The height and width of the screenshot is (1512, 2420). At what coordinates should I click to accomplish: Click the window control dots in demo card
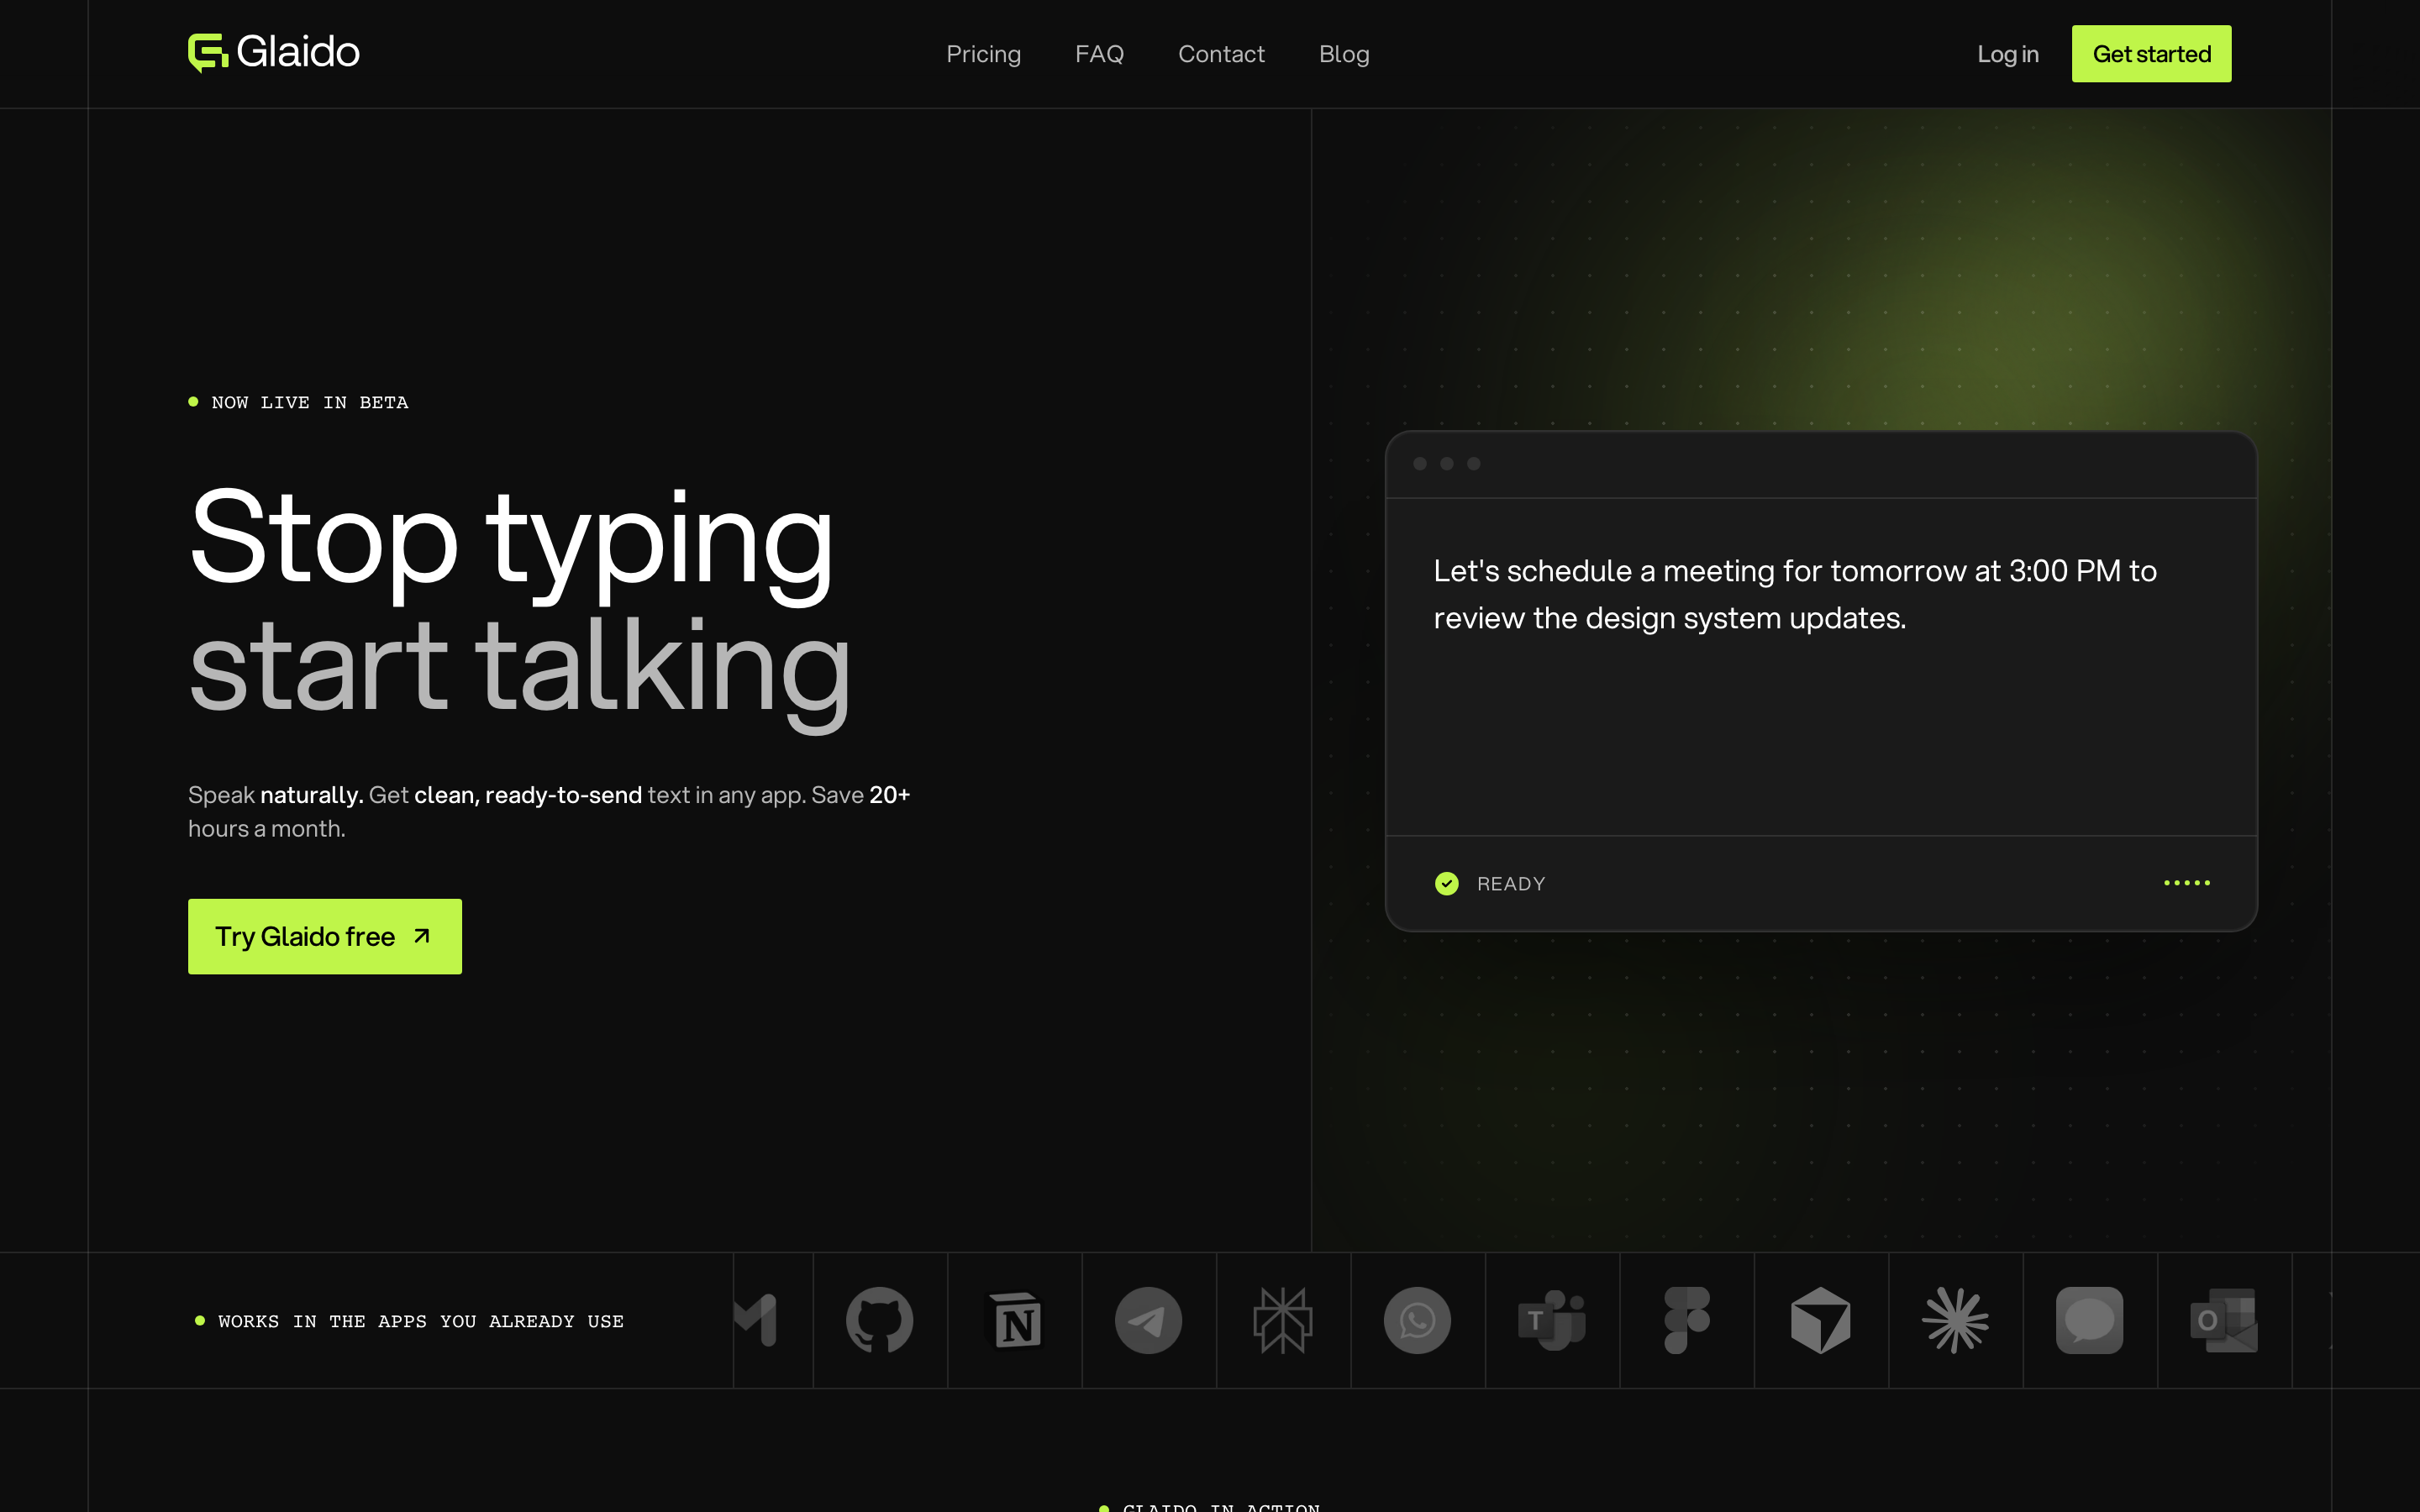(x=1446, y=463)
